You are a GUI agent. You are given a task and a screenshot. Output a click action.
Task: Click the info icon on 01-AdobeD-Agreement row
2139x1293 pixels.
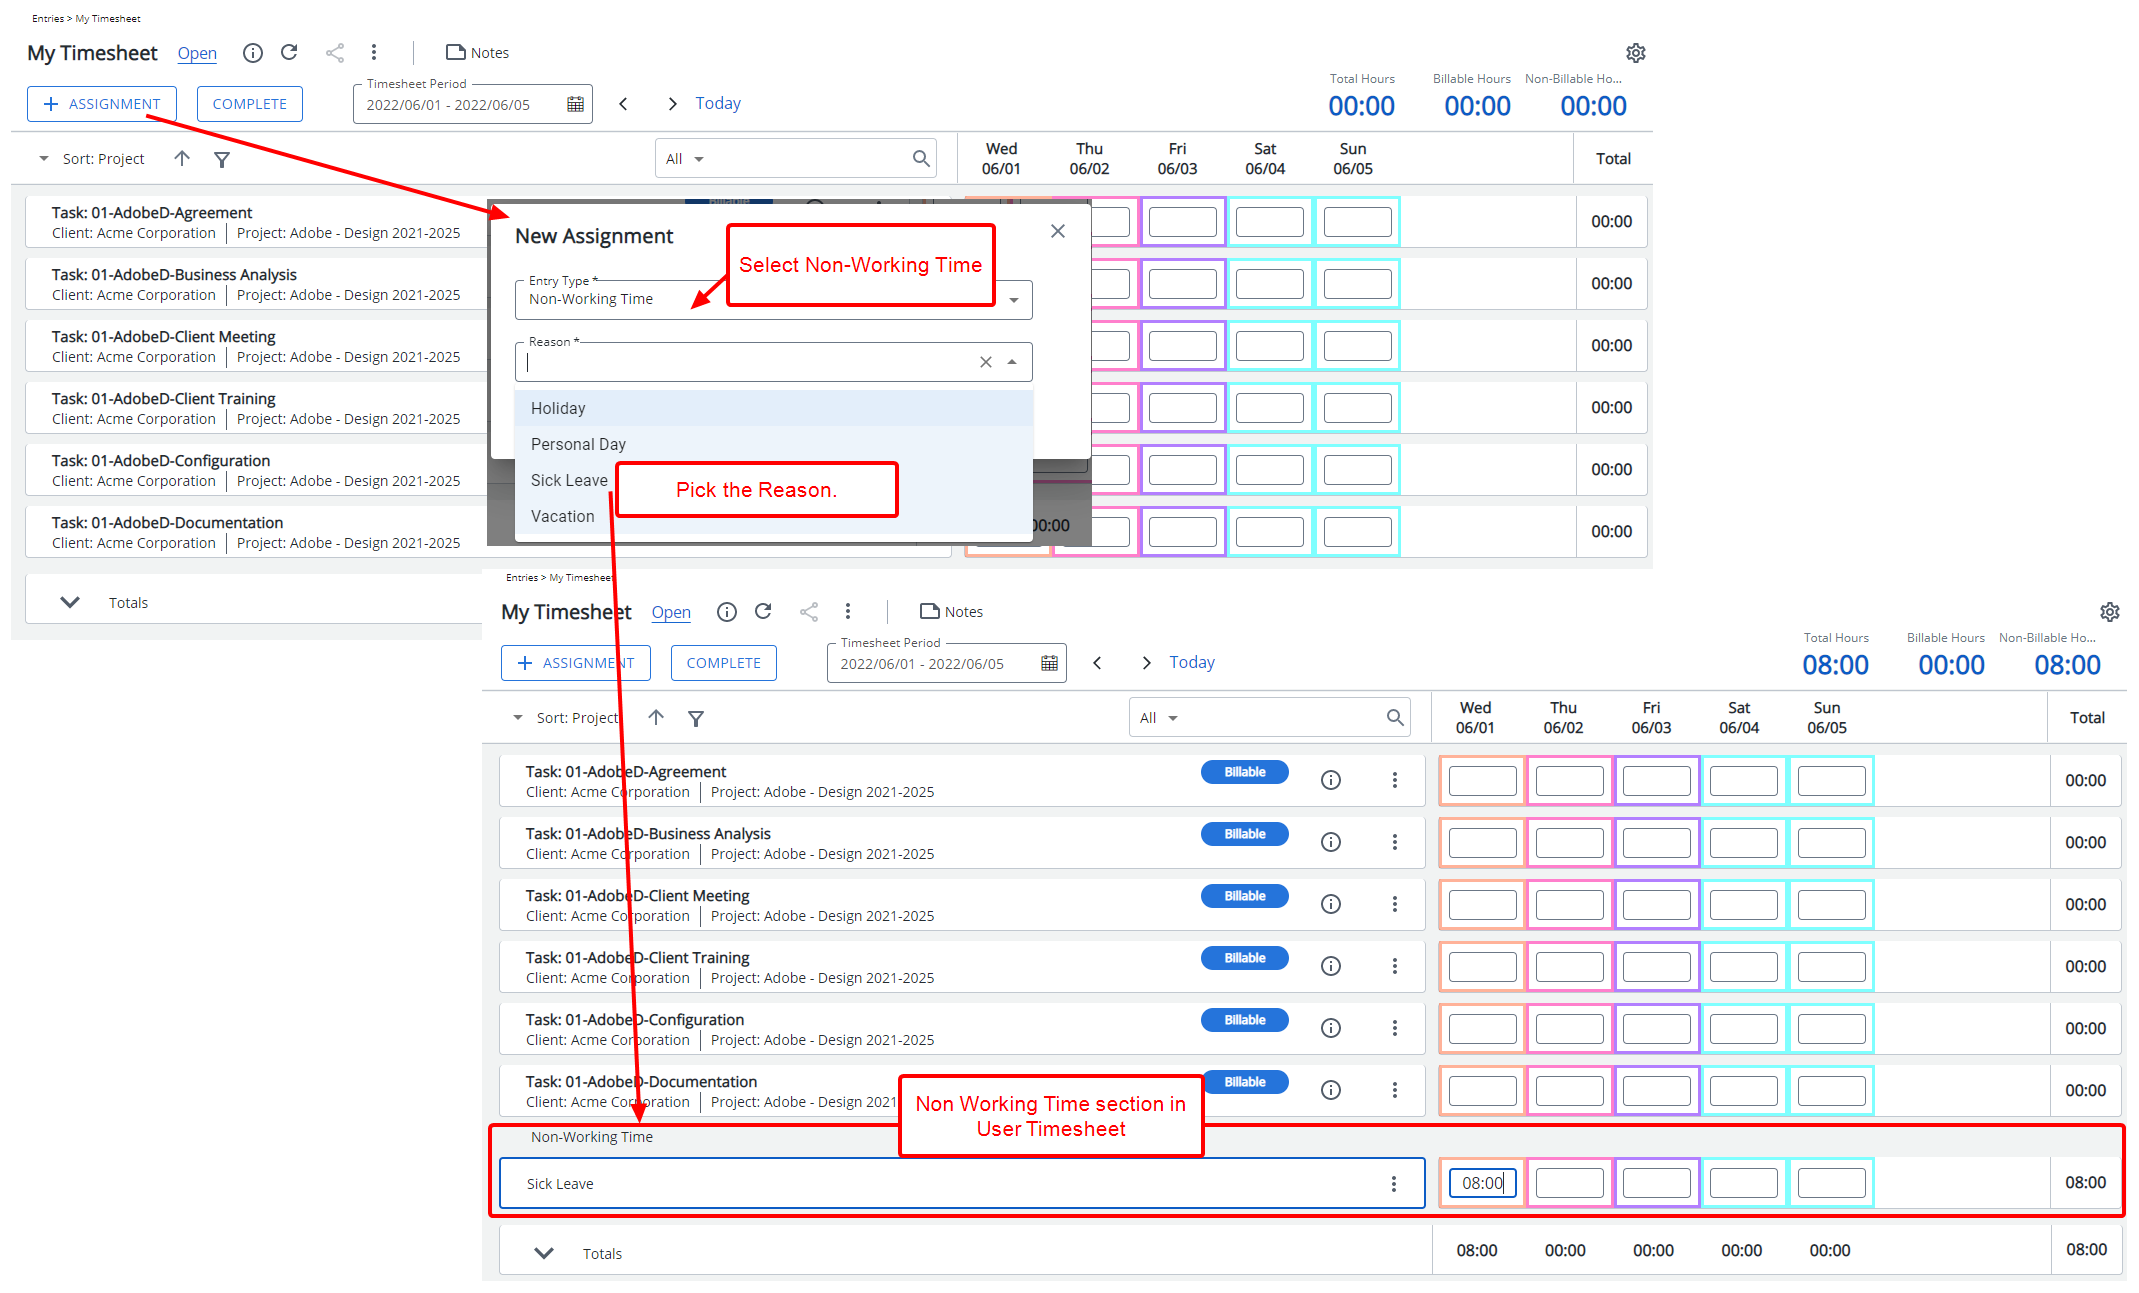1330,780
